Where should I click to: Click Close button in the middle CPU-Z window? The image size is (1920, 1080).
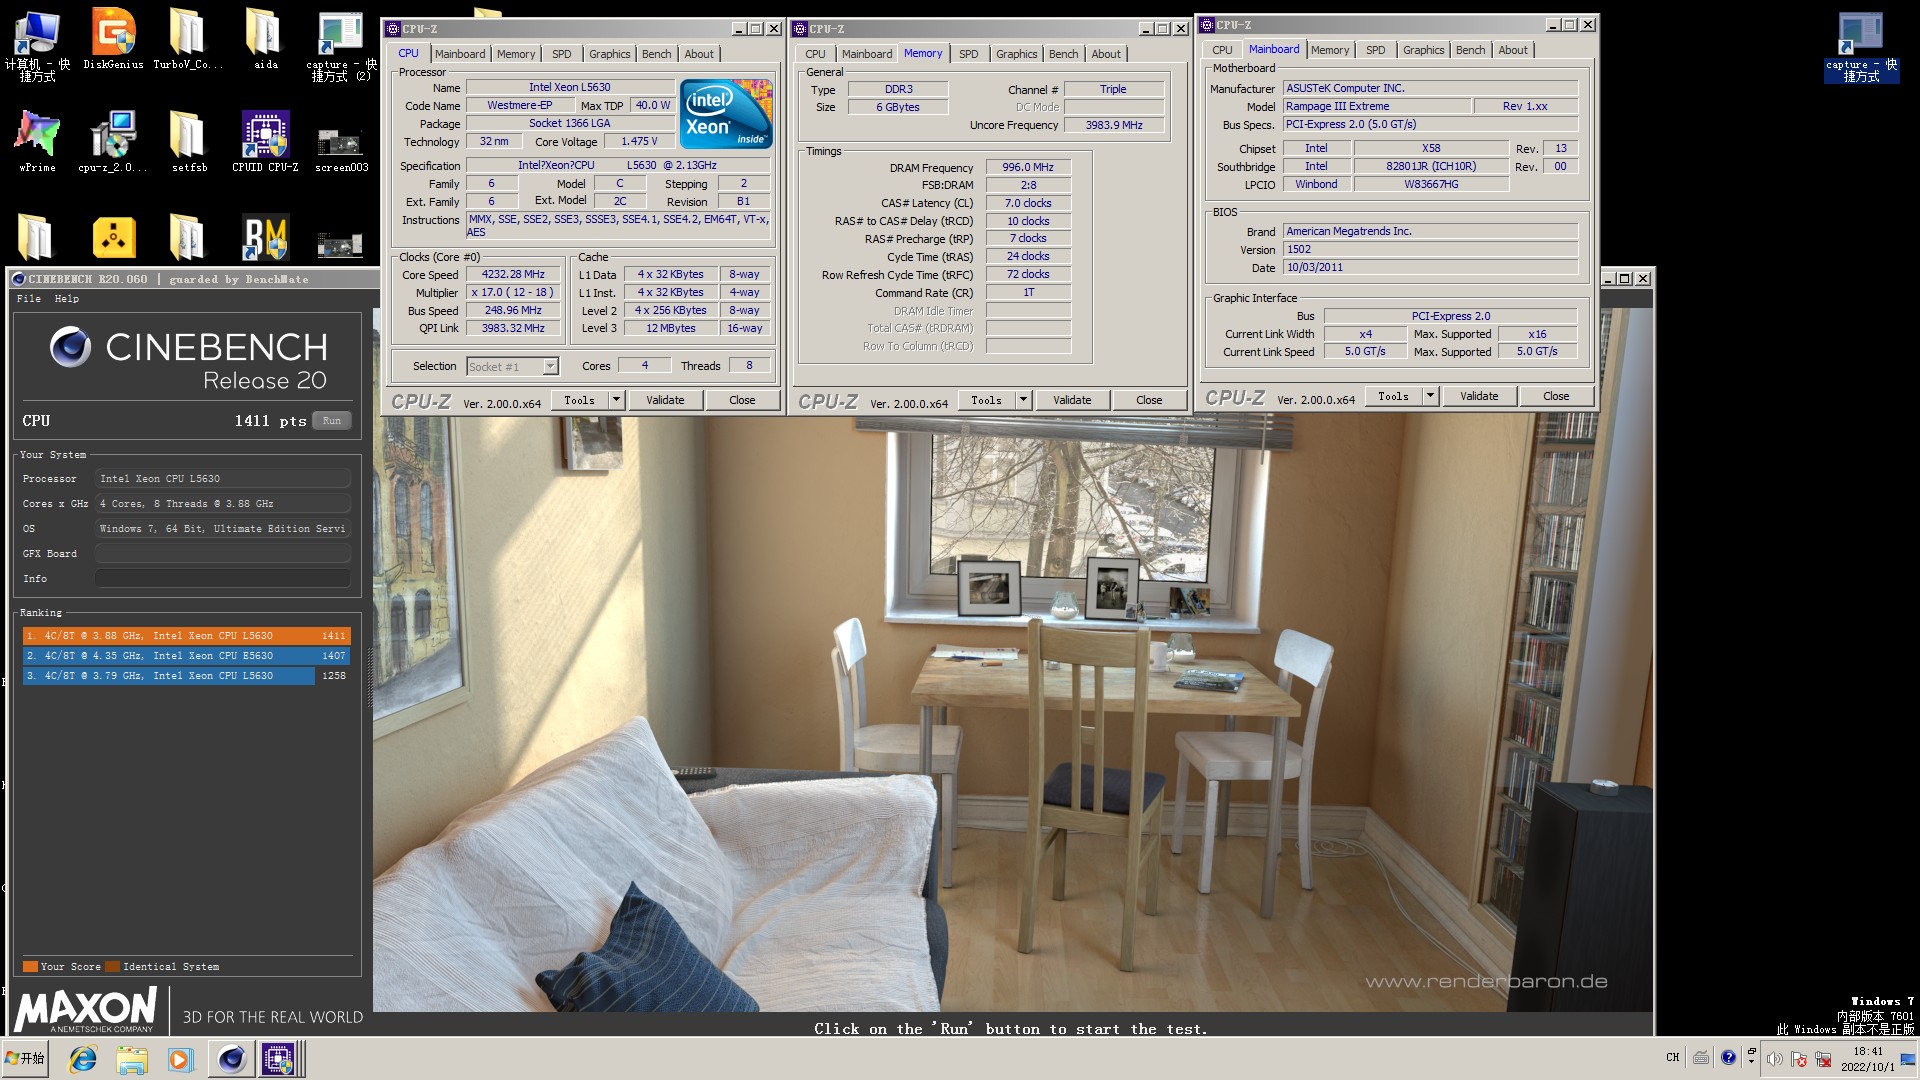click(1149, 400)
